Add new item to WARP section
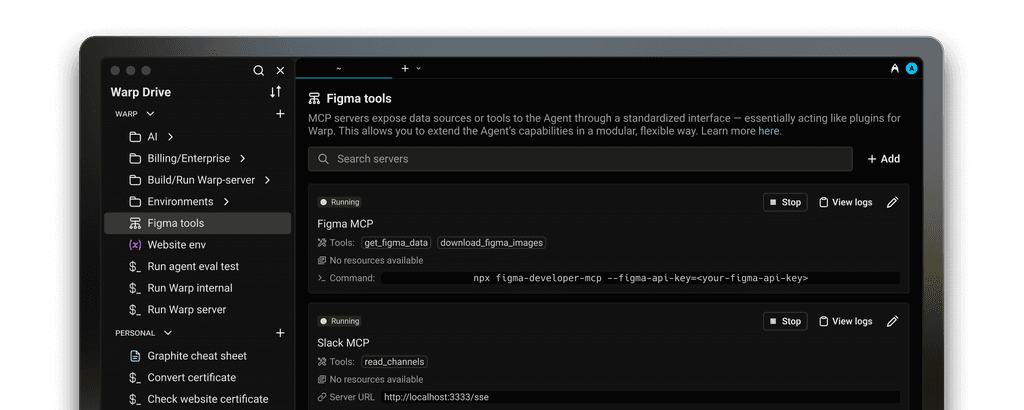The width and height of the screenshot is (1024, 410). click(x=280, y=114)
